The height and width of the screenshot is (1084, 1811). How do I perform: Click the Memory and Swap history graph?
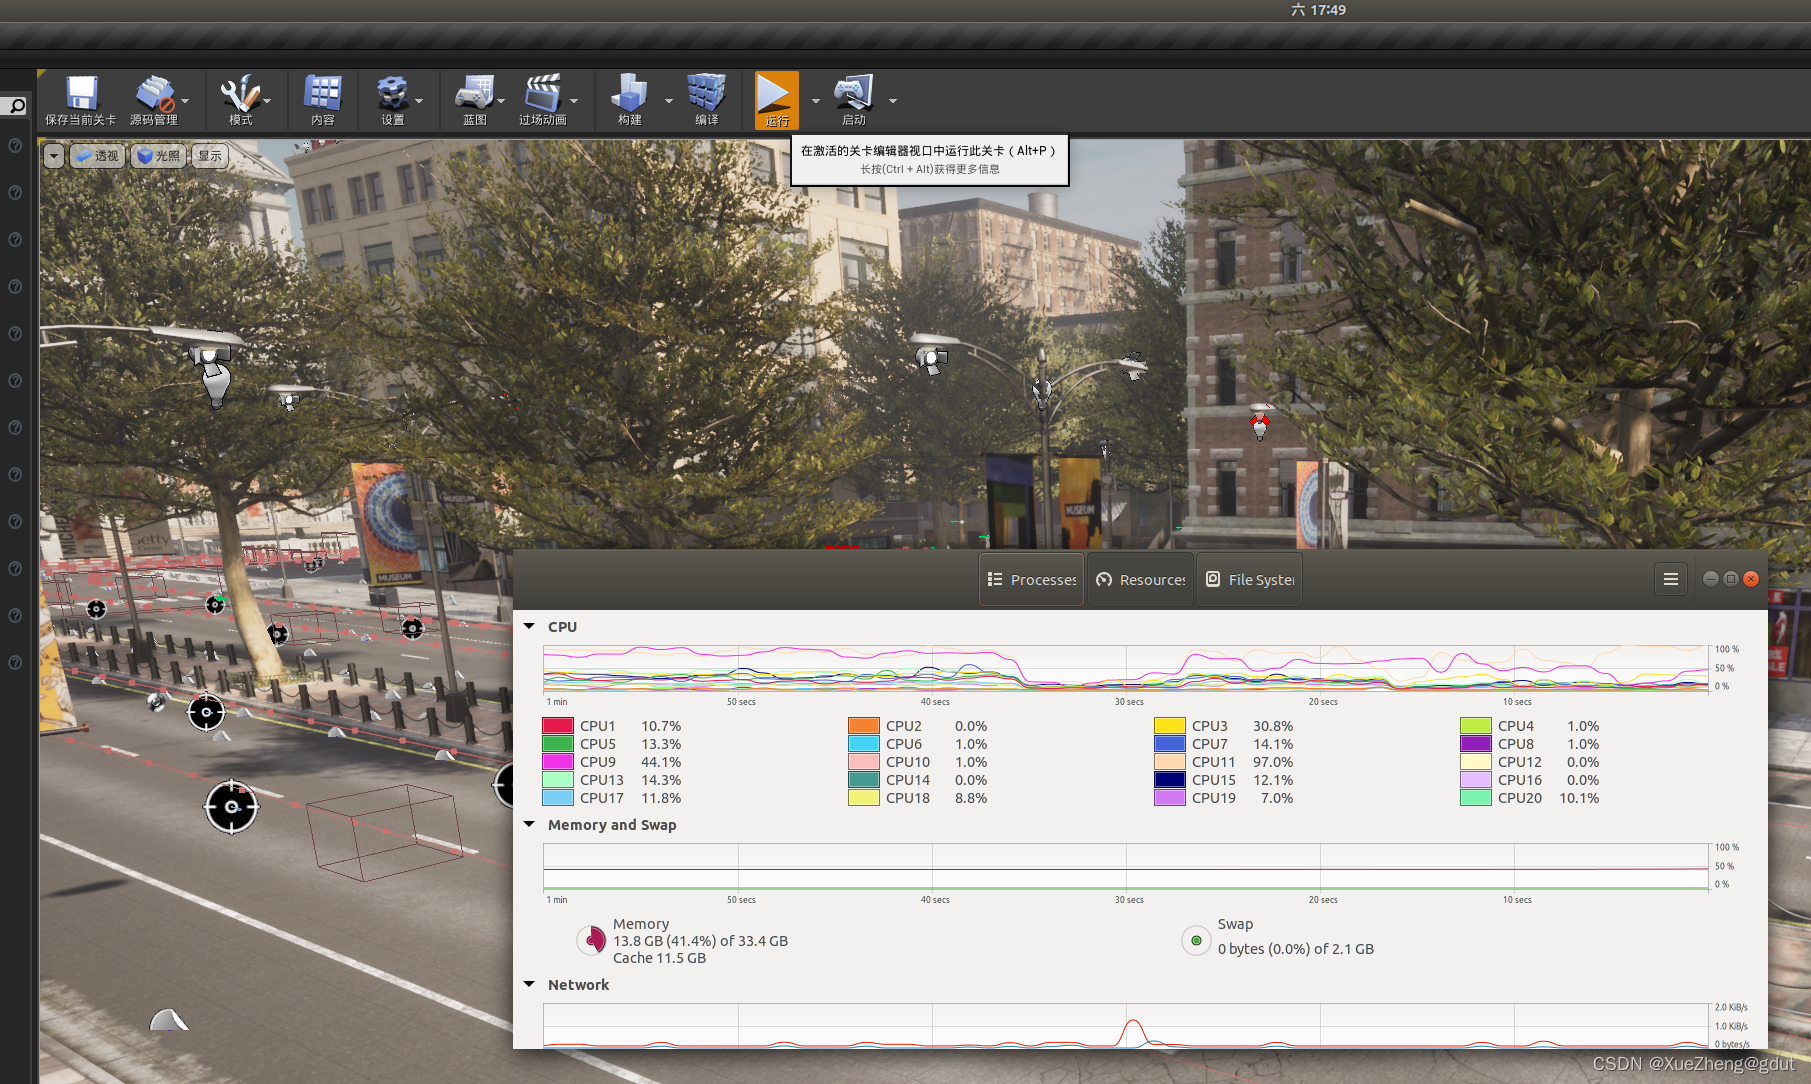(x=1126, y=866)
